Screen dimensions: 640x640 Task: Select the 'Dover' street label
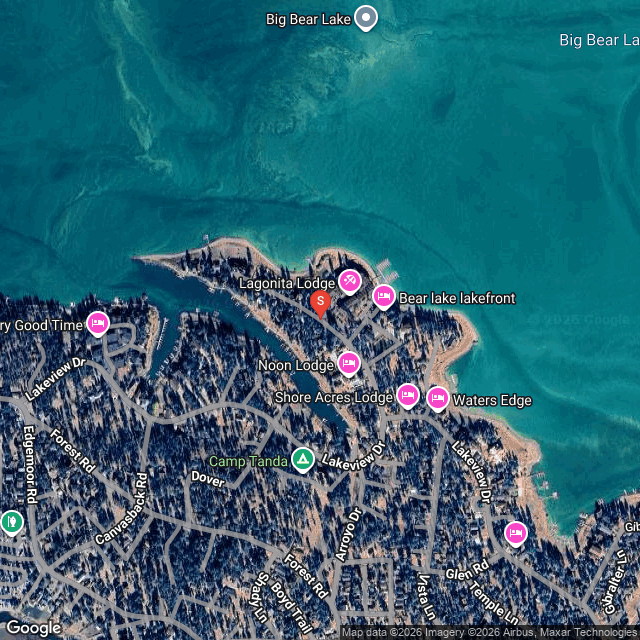(208, 479)
